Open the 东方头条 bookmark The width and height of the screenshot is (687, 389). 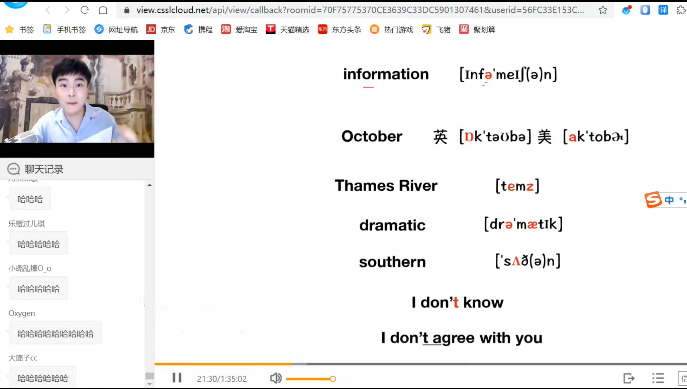(x=340, y=29)
